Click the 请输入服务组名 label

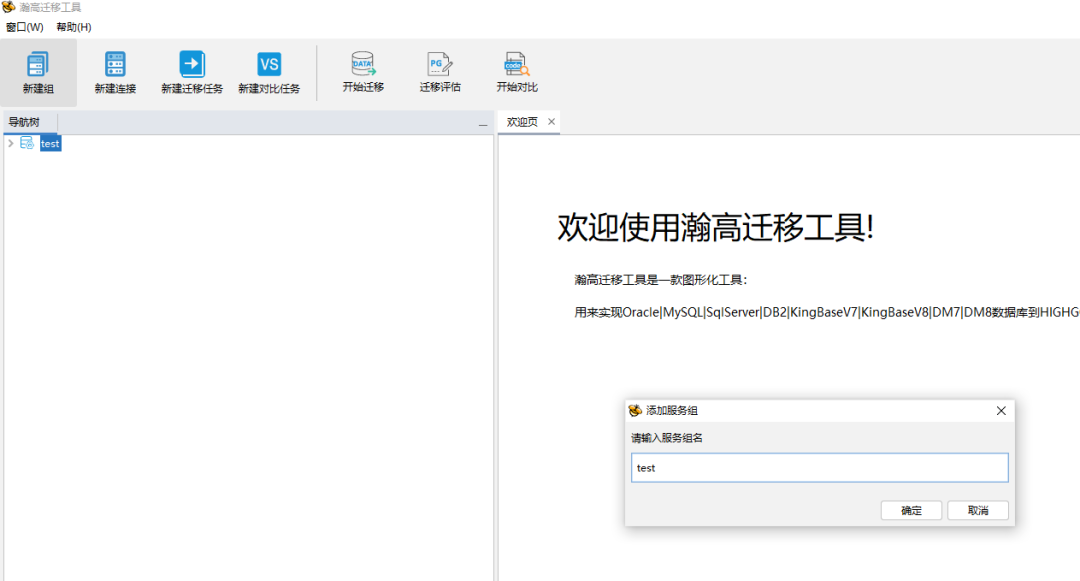point(667,438)
